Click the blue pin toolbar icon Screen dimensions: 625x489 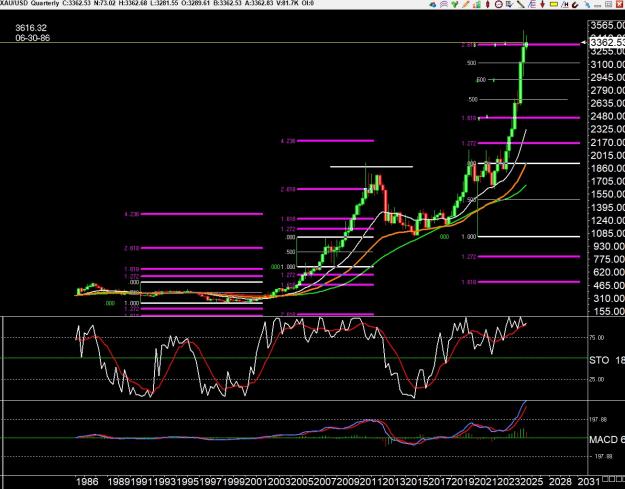click(587, 4)
